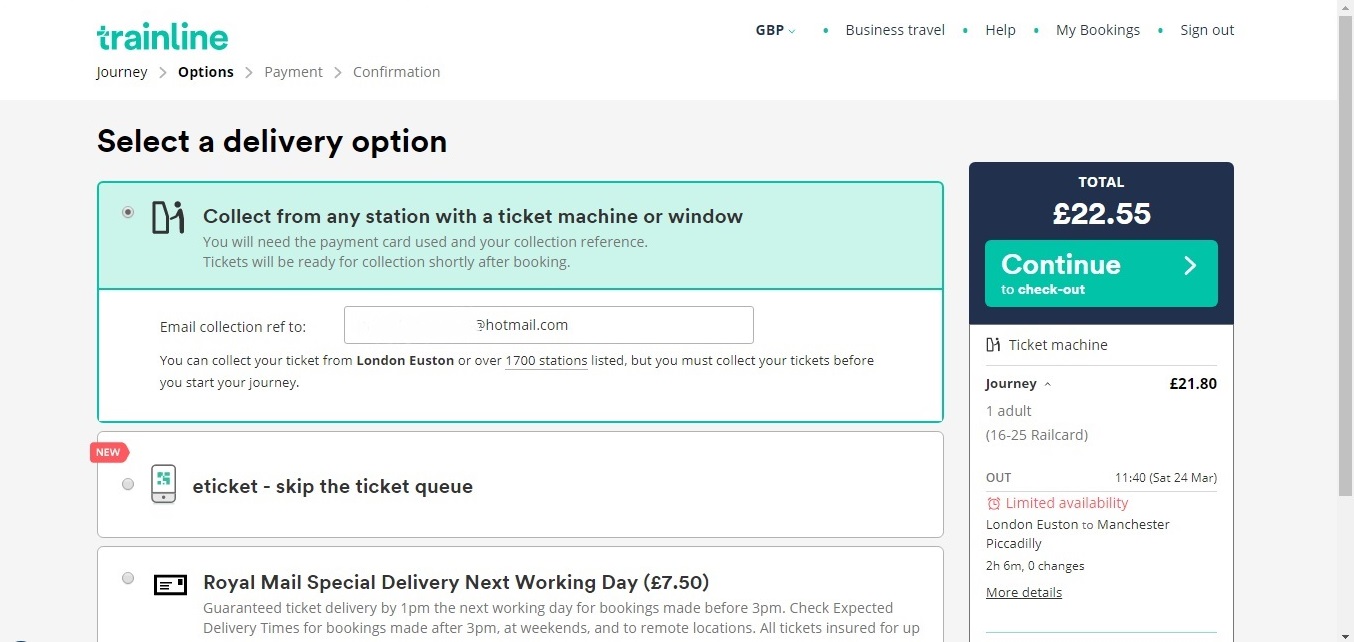Open the GBP currency dropdown

tap(776, 30)
